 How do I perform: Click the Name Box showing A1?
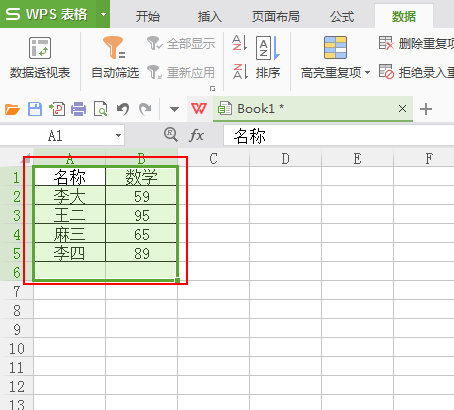[55, 136]
